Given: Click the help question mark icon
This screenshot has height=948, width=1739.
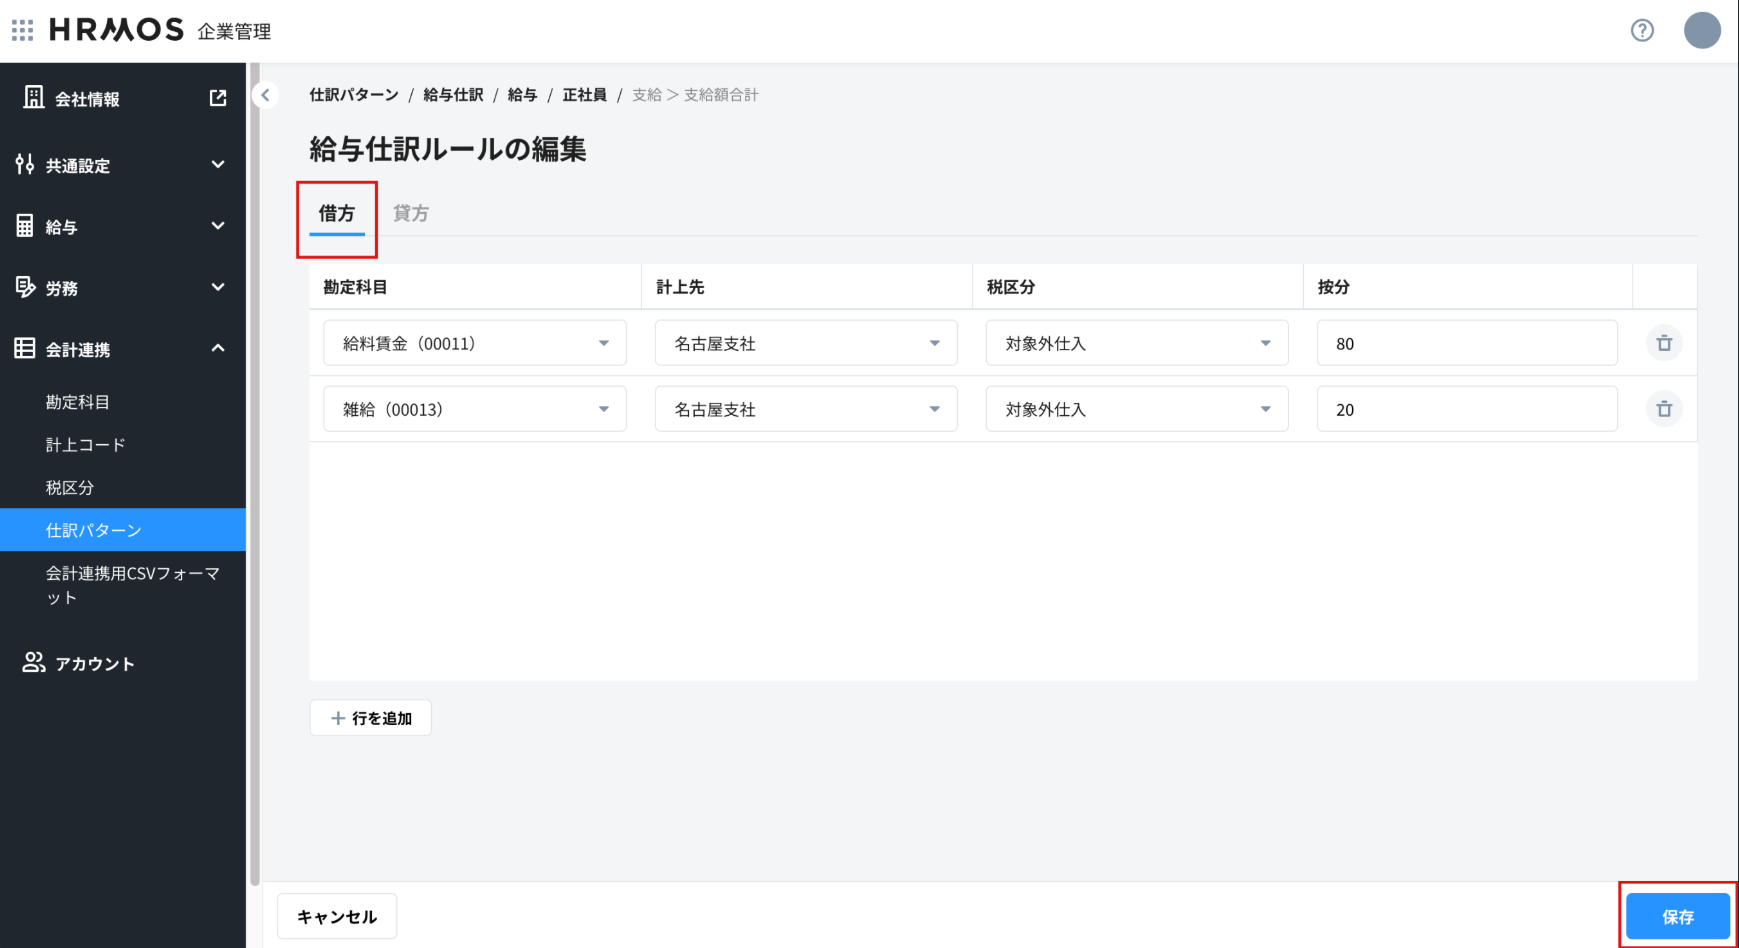Looking at the screenshot, I should (1642, 30).
